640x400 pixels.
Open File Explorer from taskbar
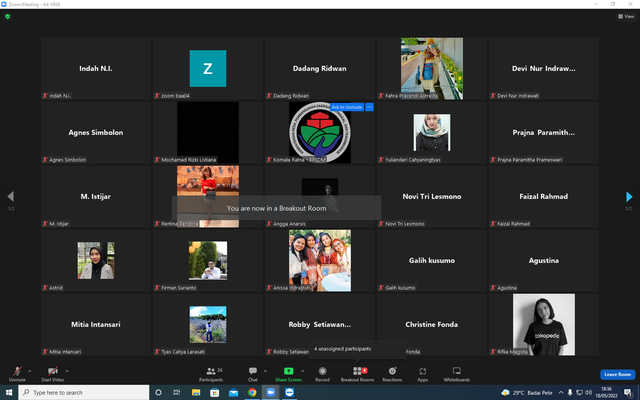[x=196, y=393]
